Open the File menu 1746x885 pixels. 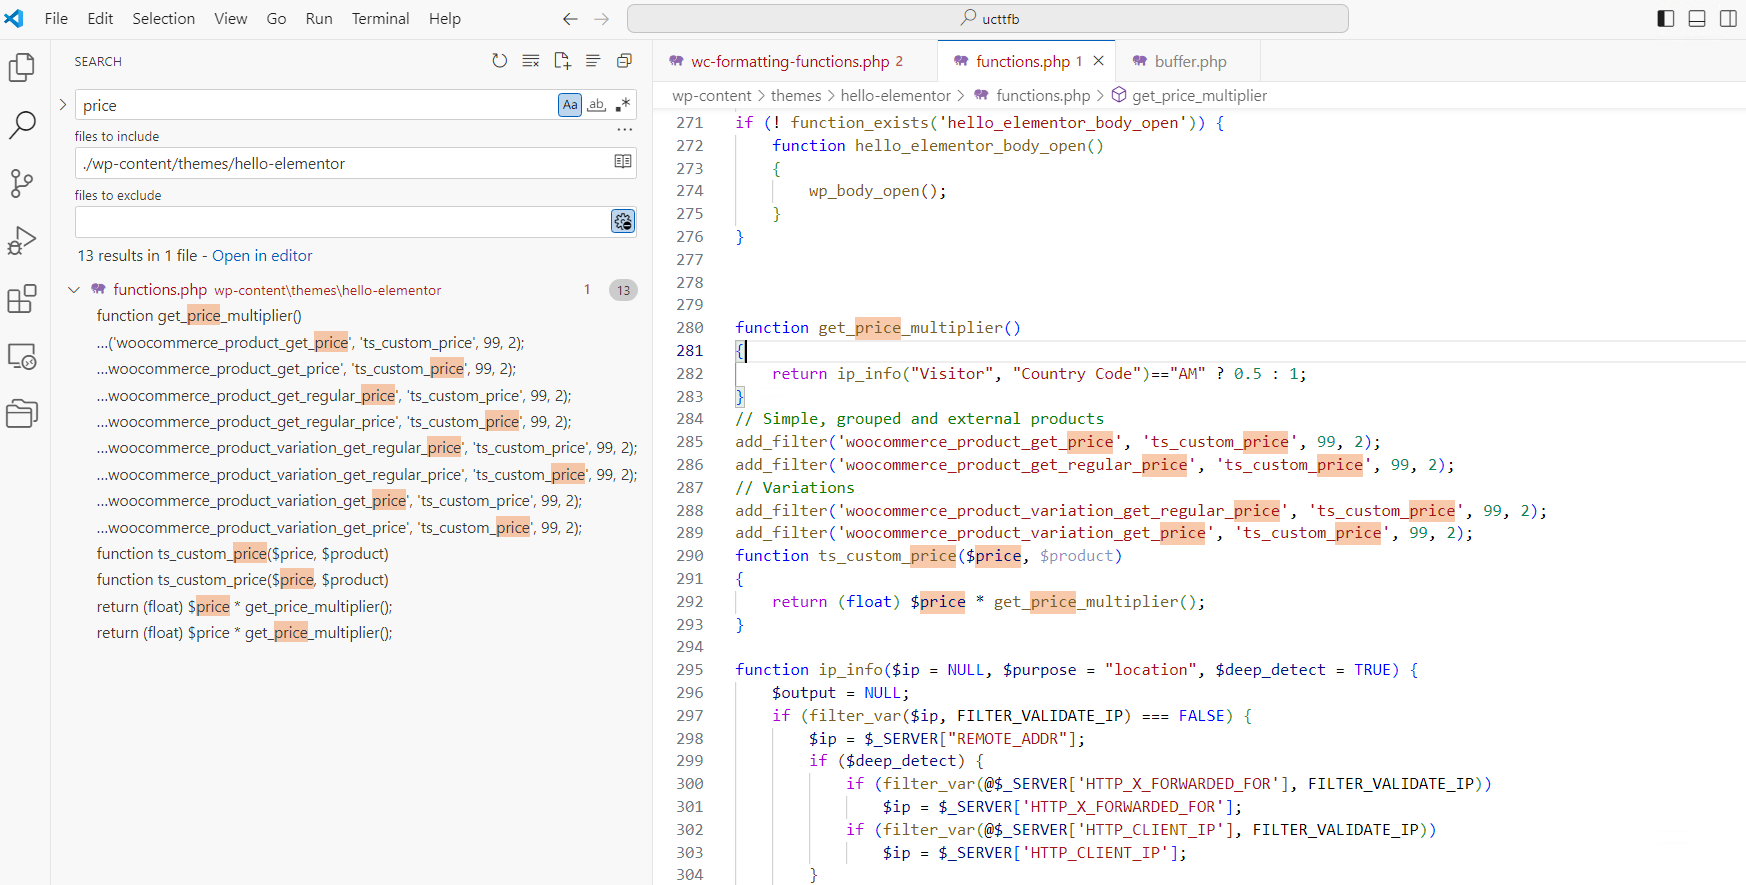[56, 19]
